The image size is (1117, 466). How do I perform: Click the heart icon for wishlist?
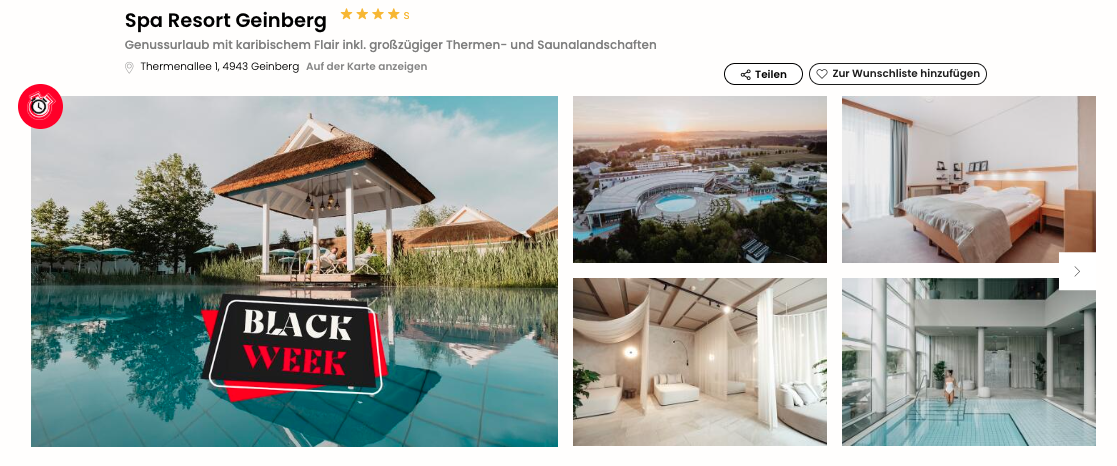tap(821, 73)
